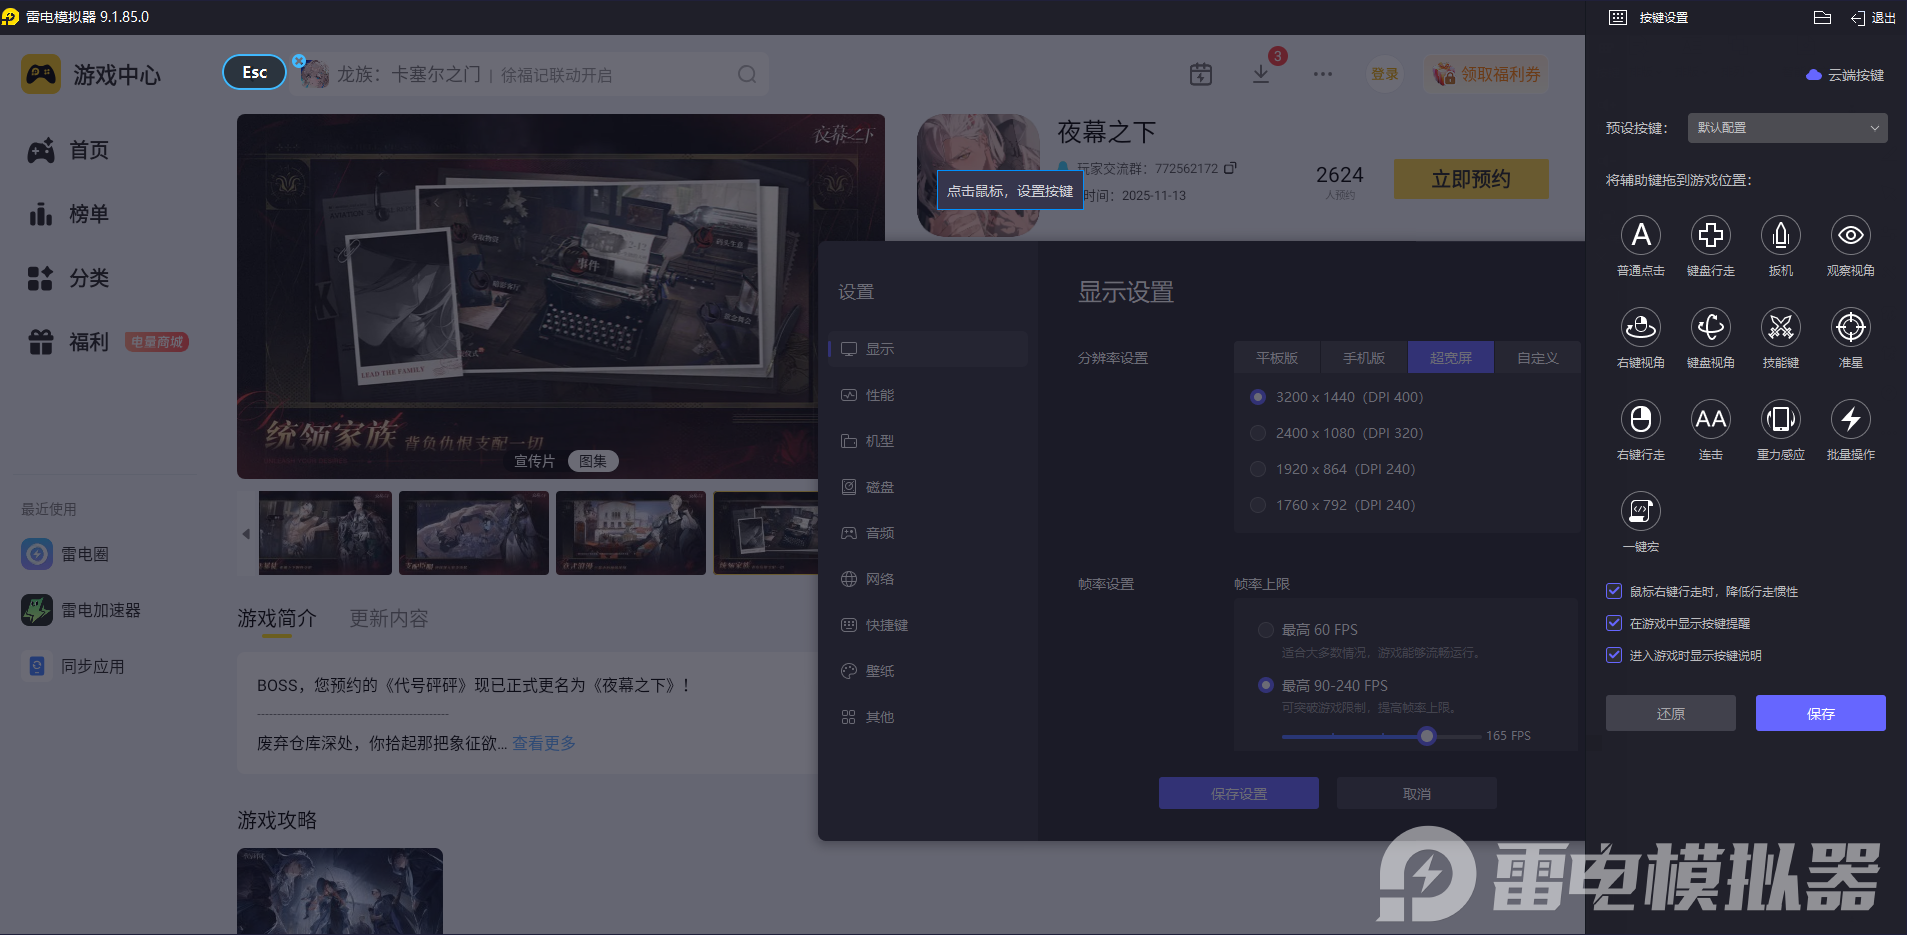Select the 一键宏 macro tool

(1640, 512)
